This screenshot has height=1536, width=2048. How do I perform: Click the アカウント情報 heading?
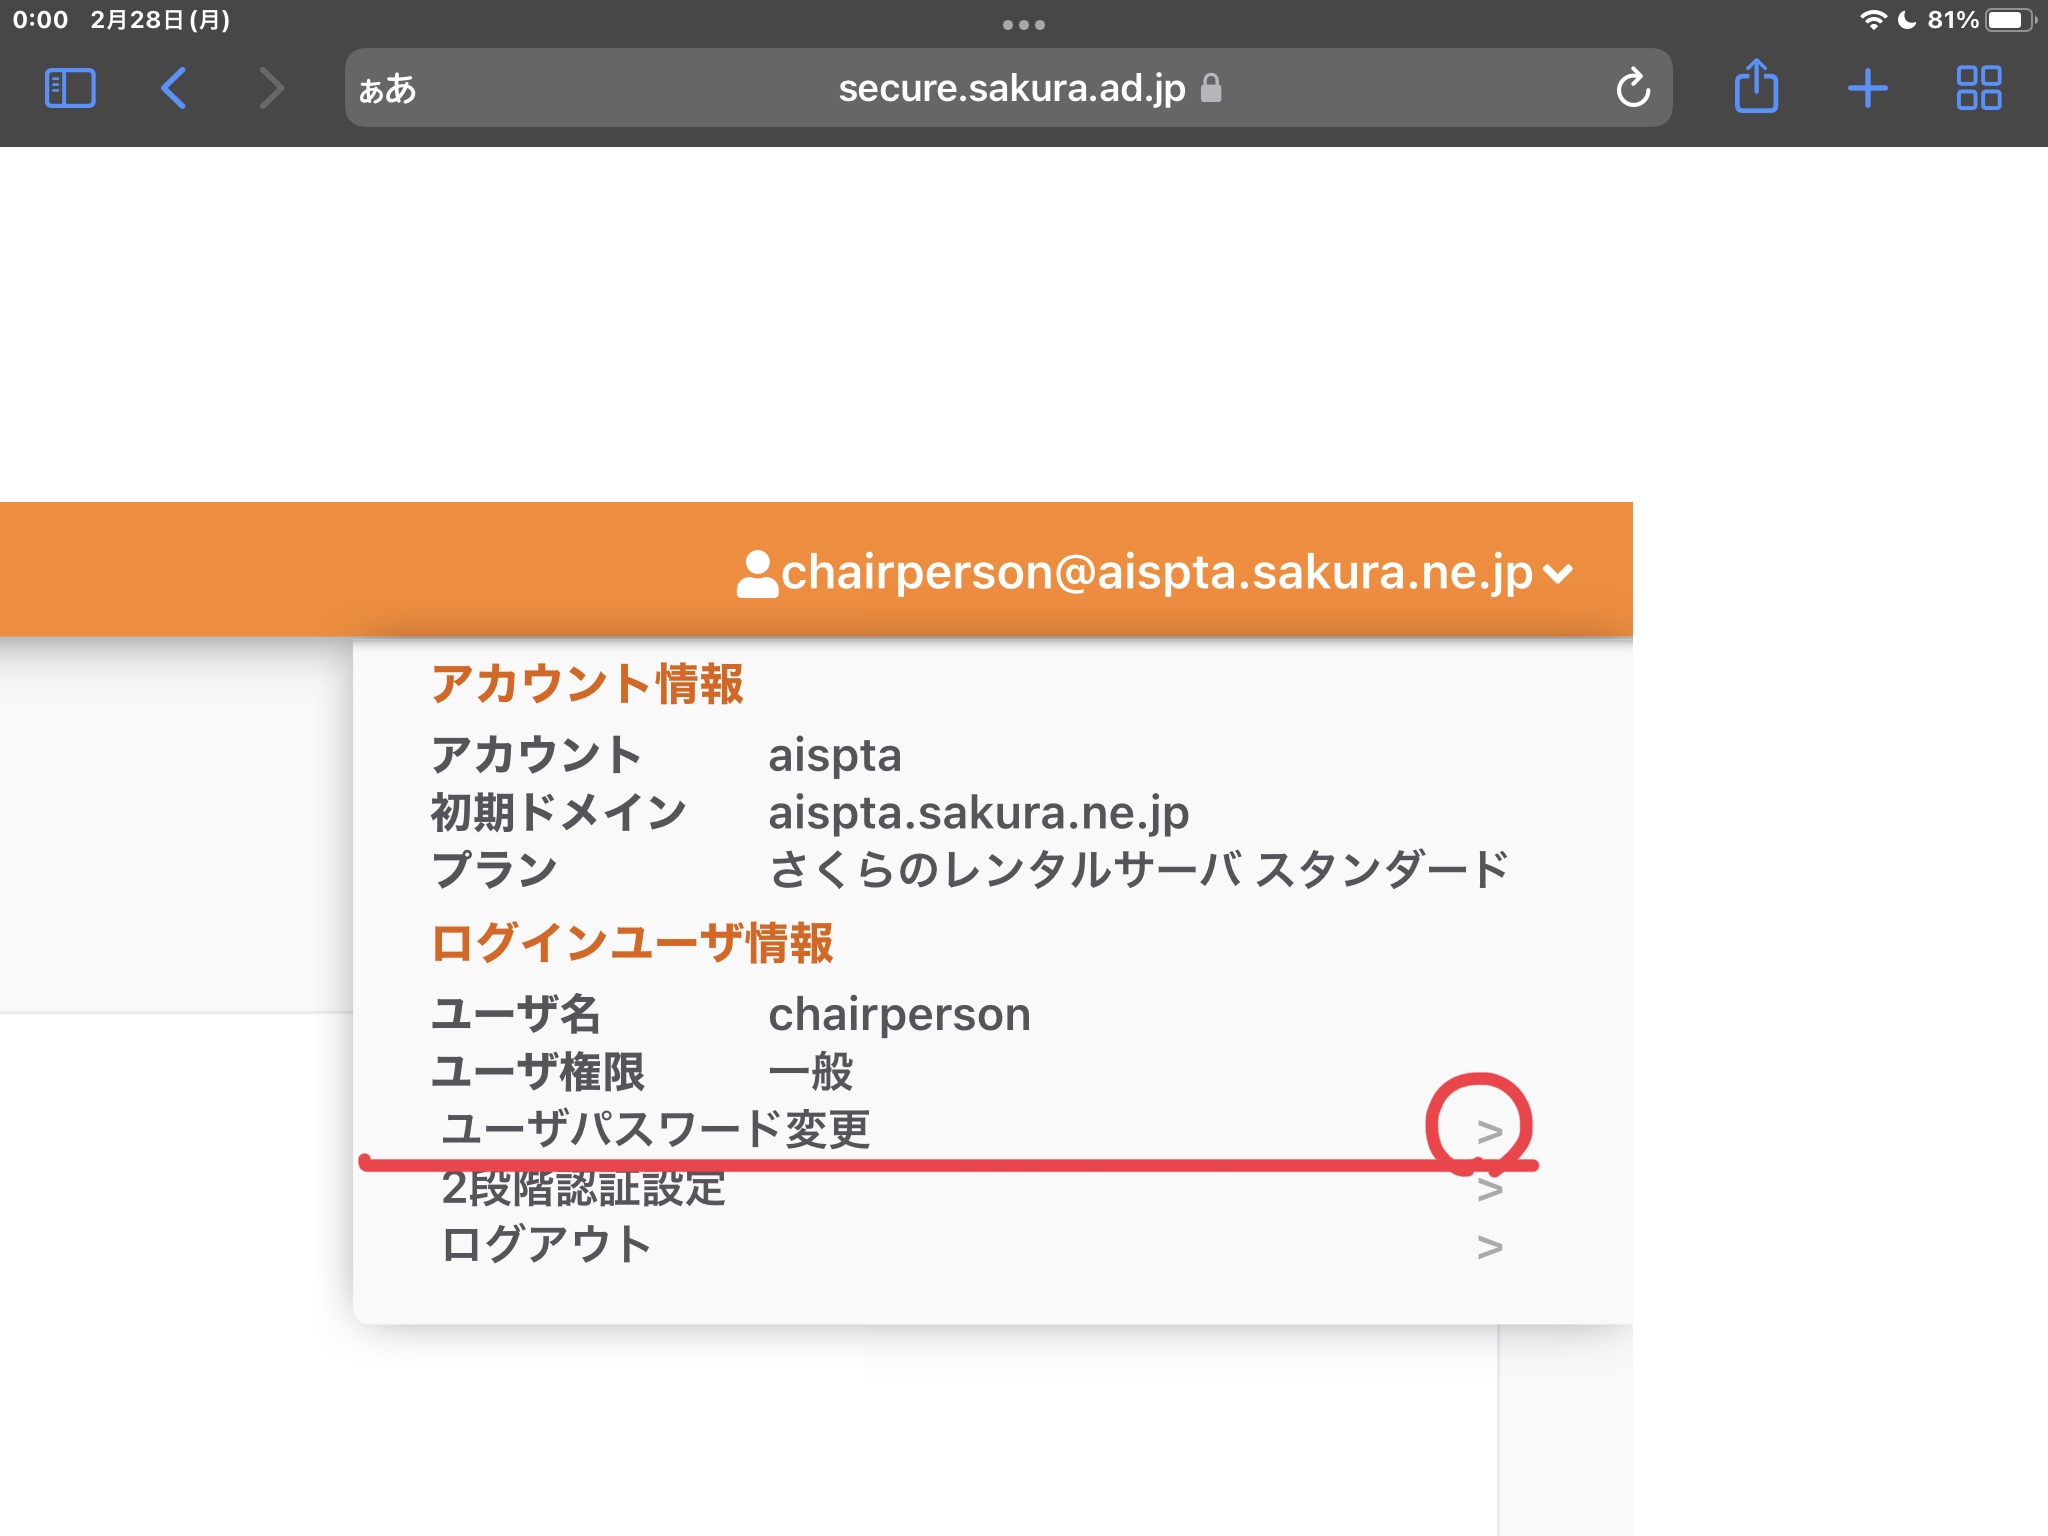(x=587, y=685)
